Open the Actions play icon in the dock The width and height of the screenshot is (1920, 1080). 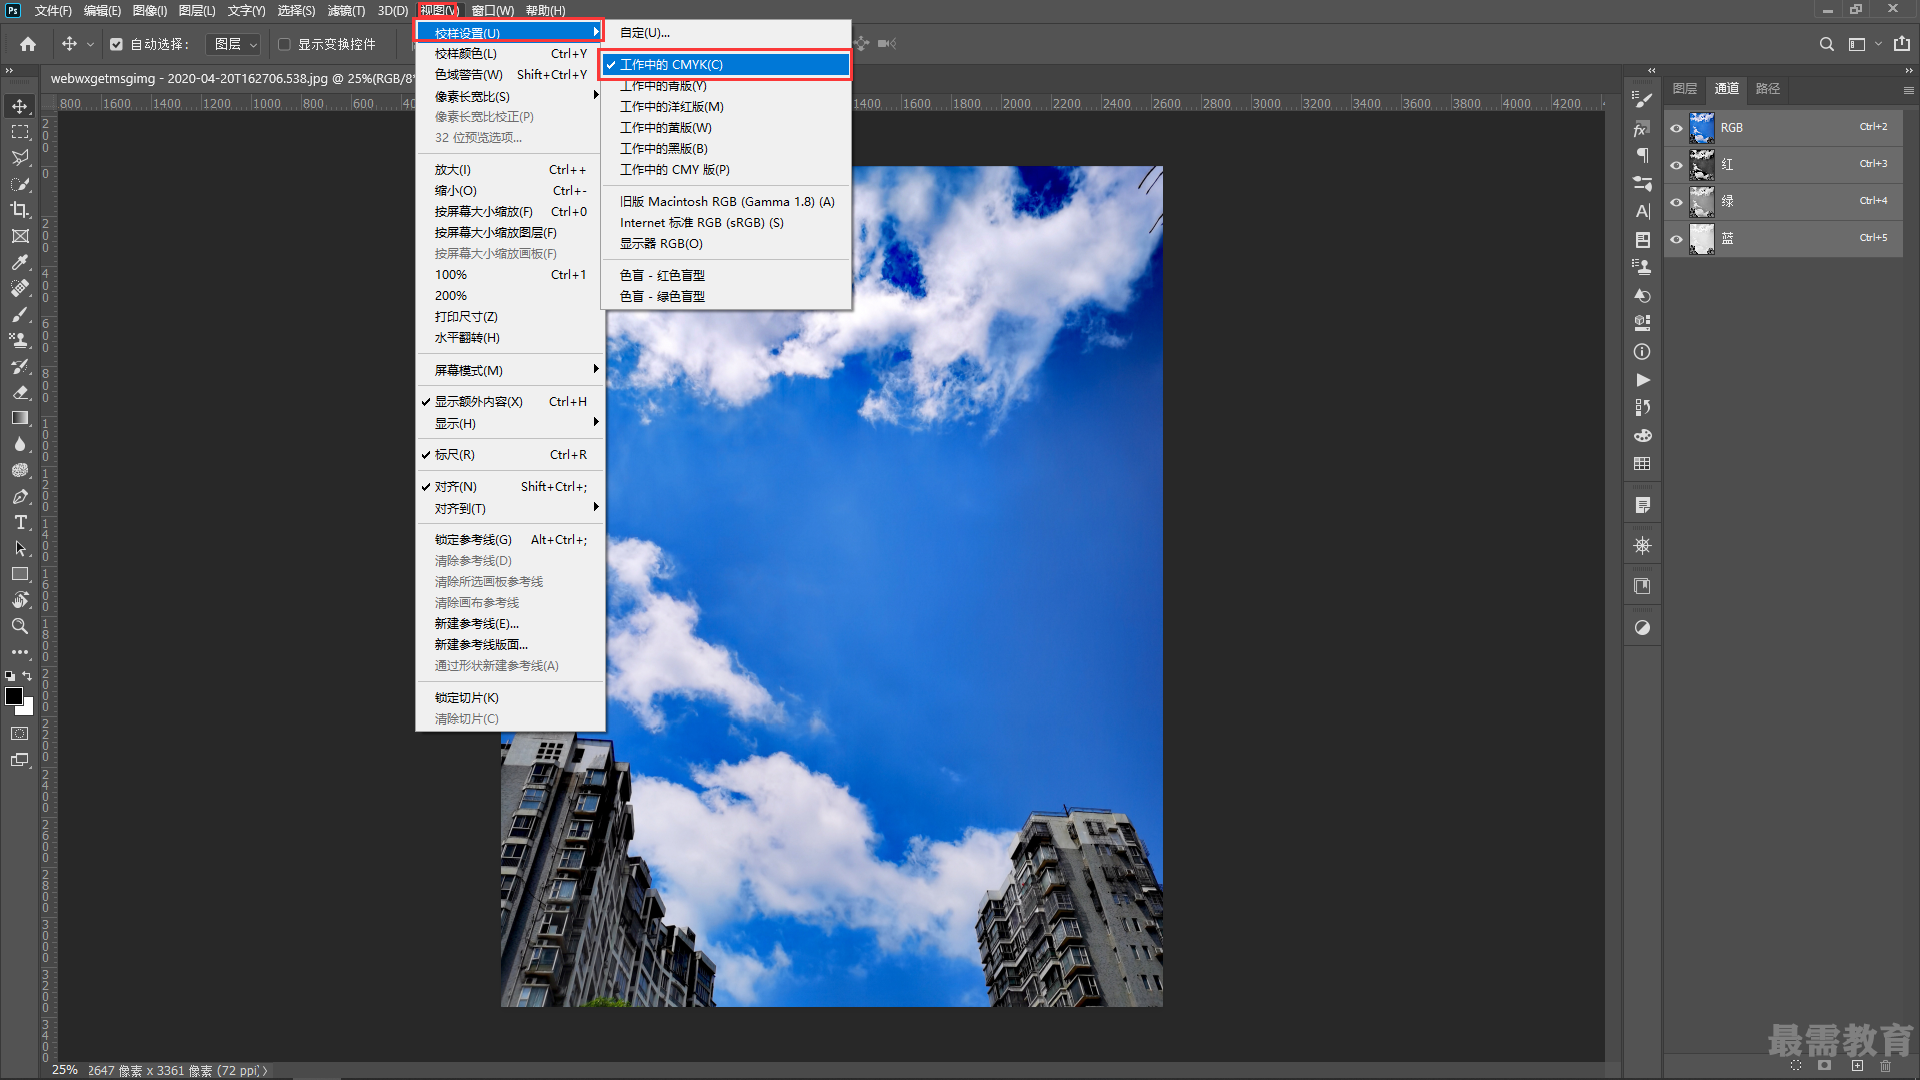pos(1642,380)
